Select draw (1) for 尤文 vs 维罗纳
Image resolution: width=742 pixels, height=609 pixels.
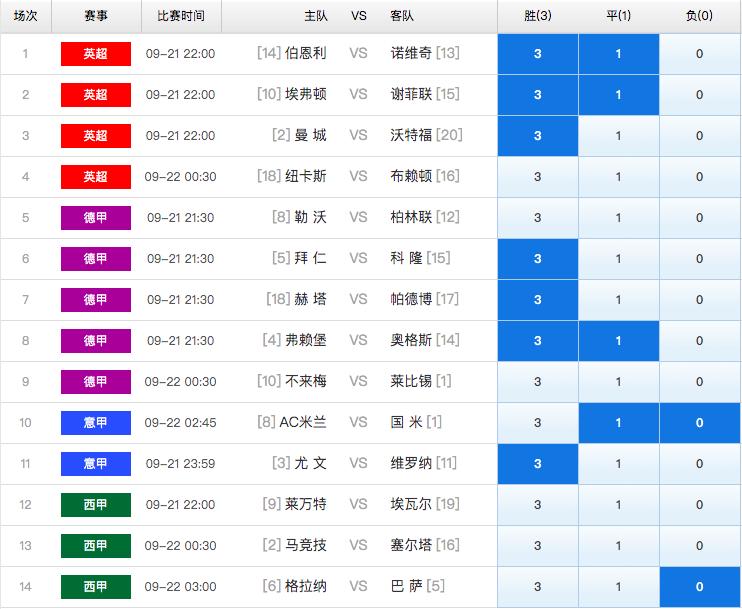618,464
